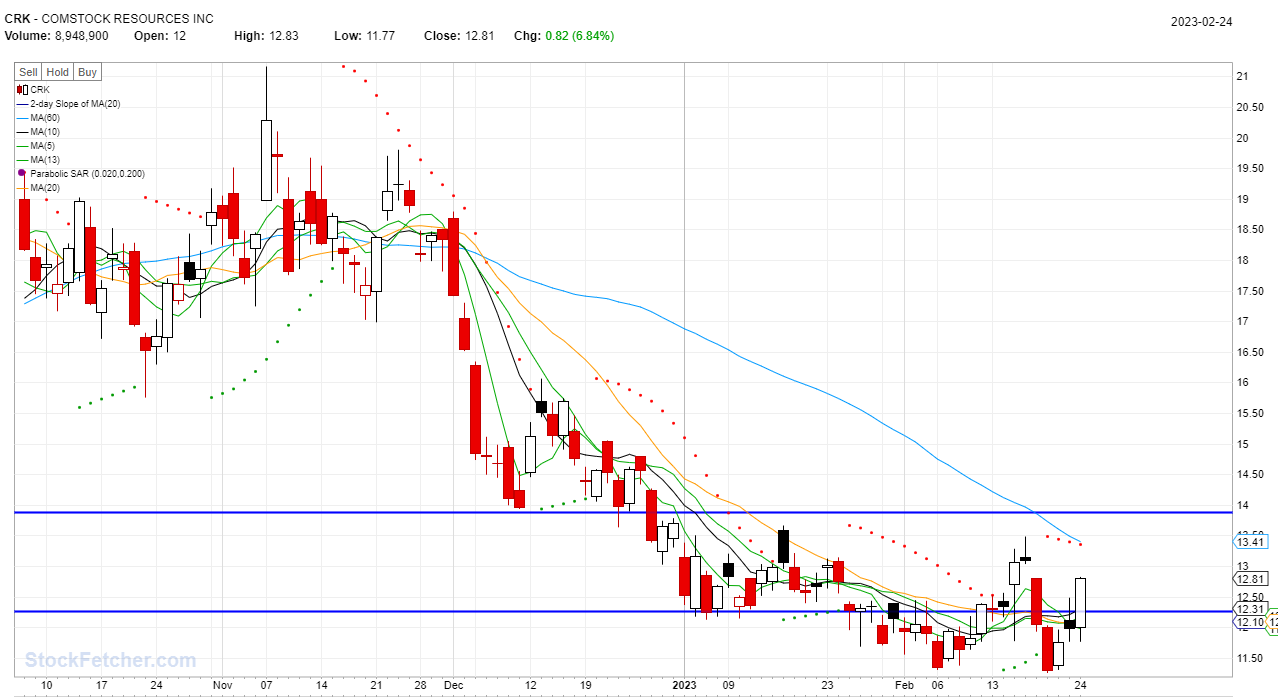Click the 09 date axis label
This screenshot has width=1278, height=697.
click(729, 685)
